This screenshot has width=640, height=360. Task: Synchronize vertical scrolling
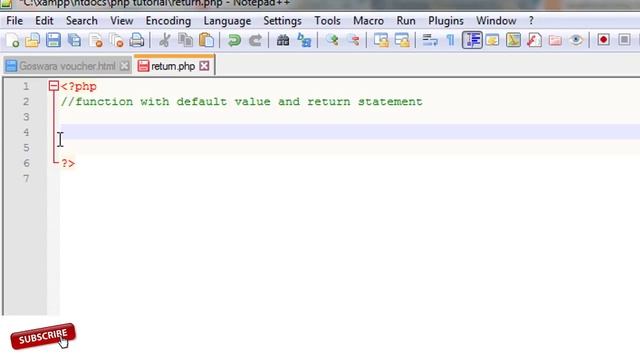coord(381,40)
